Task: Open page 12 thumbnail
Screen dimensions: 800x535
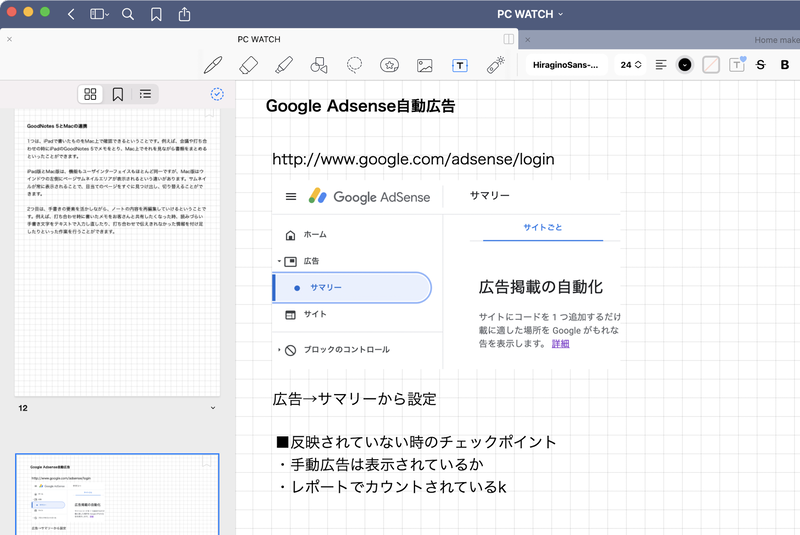Action: click(x=117, y=252)
